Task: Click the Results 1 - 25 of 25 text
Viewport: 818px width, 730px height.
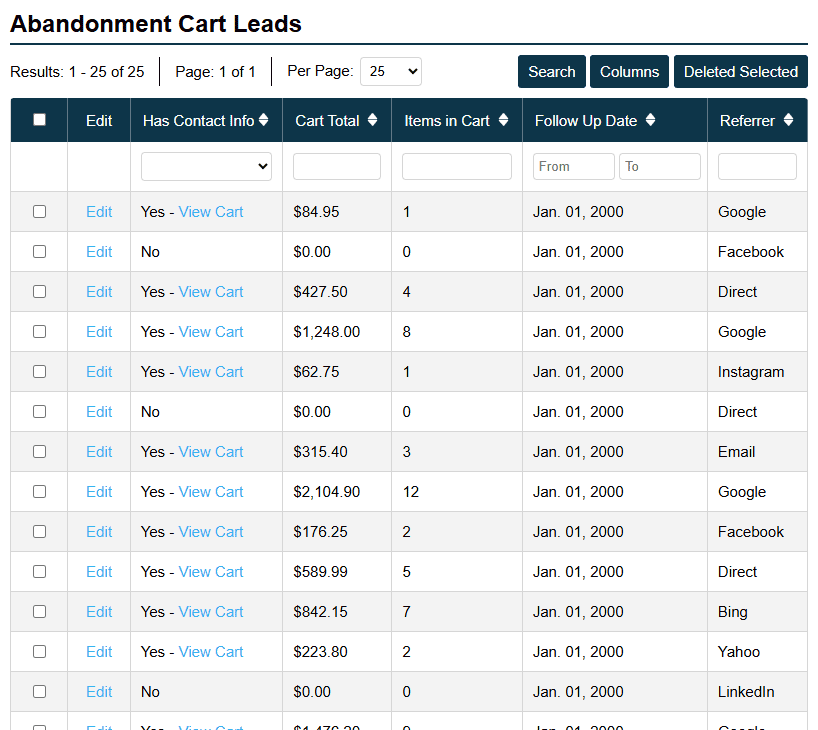Action: [x=77, y=71]
